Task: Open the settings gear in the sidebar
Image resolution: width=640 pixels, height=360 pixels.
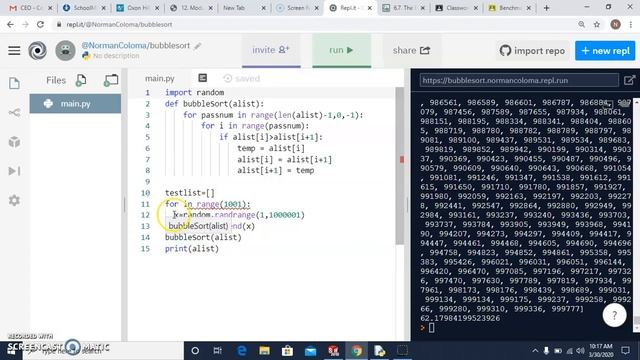Action: click(x=14, y=200)
